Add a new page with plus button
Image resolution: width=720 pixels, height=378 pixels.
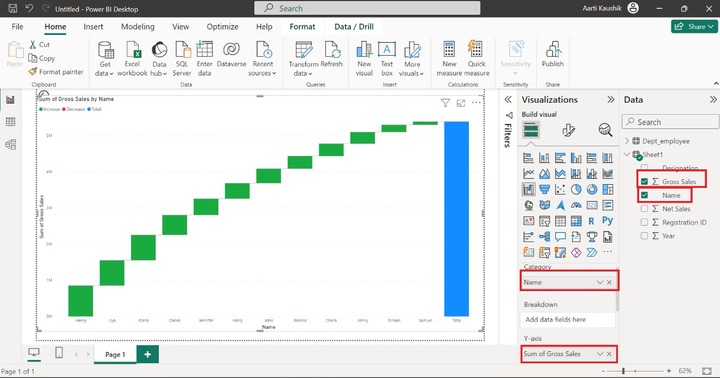tap(147, 354)
